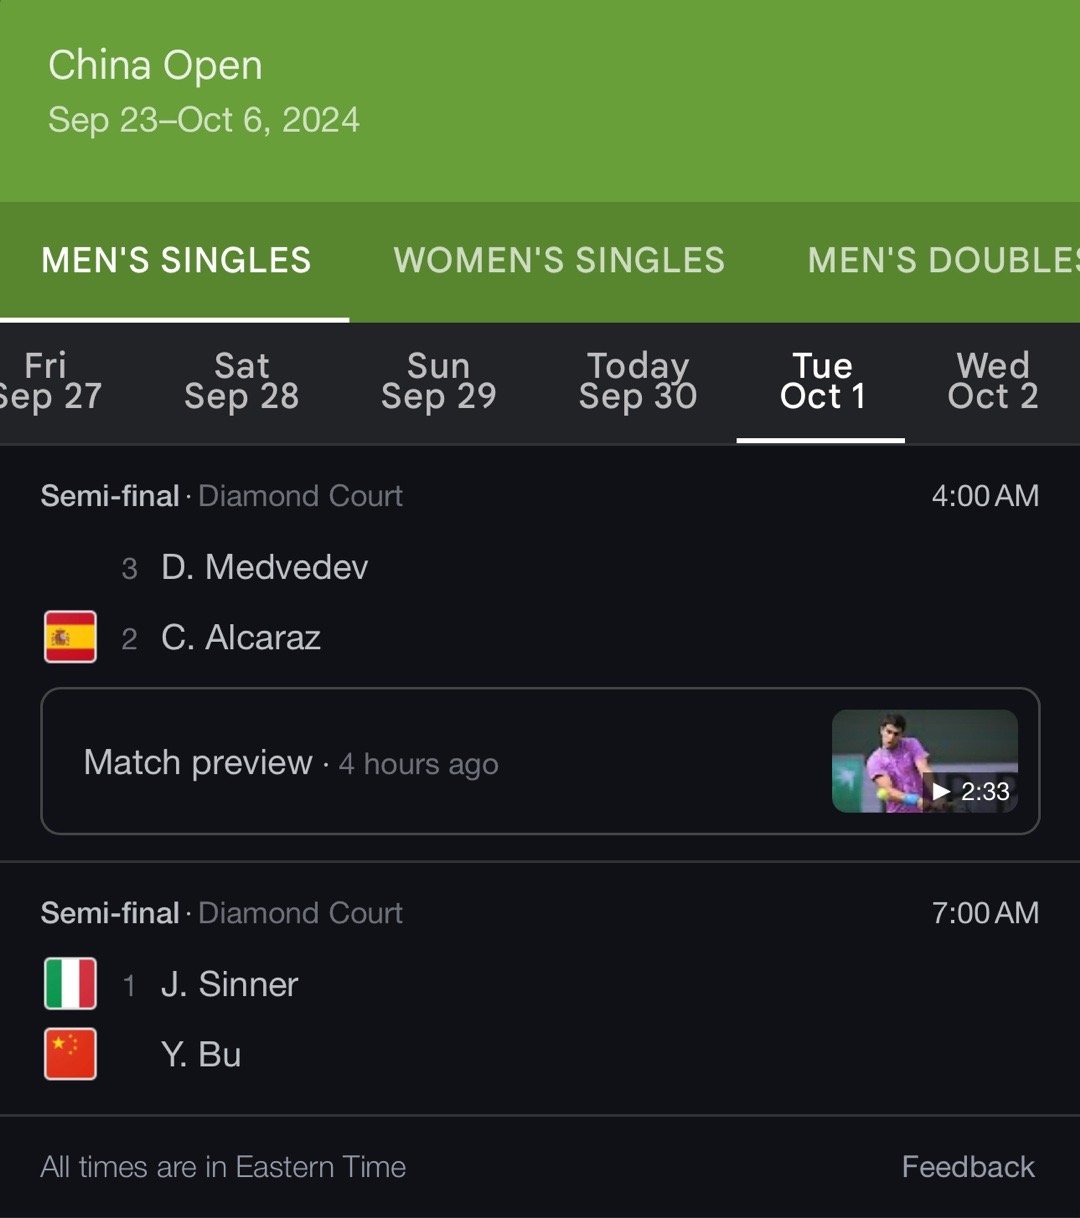Click the China Open tournament title
The image size is (1080, 1218).
tap(156, 66)
